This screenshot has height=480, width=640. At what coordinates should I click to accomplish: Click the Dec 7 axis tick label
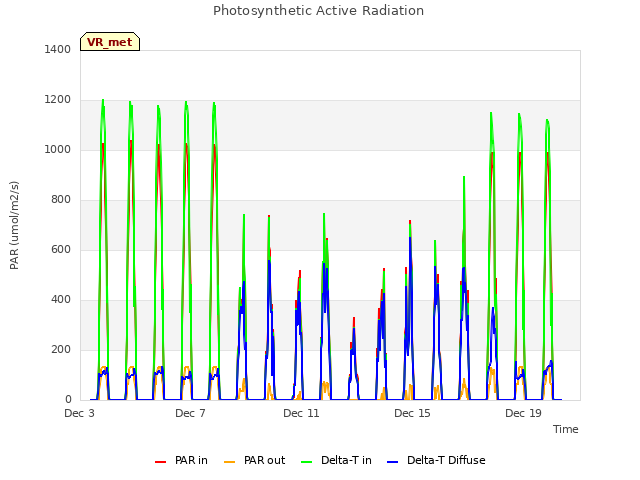(190, 413)
